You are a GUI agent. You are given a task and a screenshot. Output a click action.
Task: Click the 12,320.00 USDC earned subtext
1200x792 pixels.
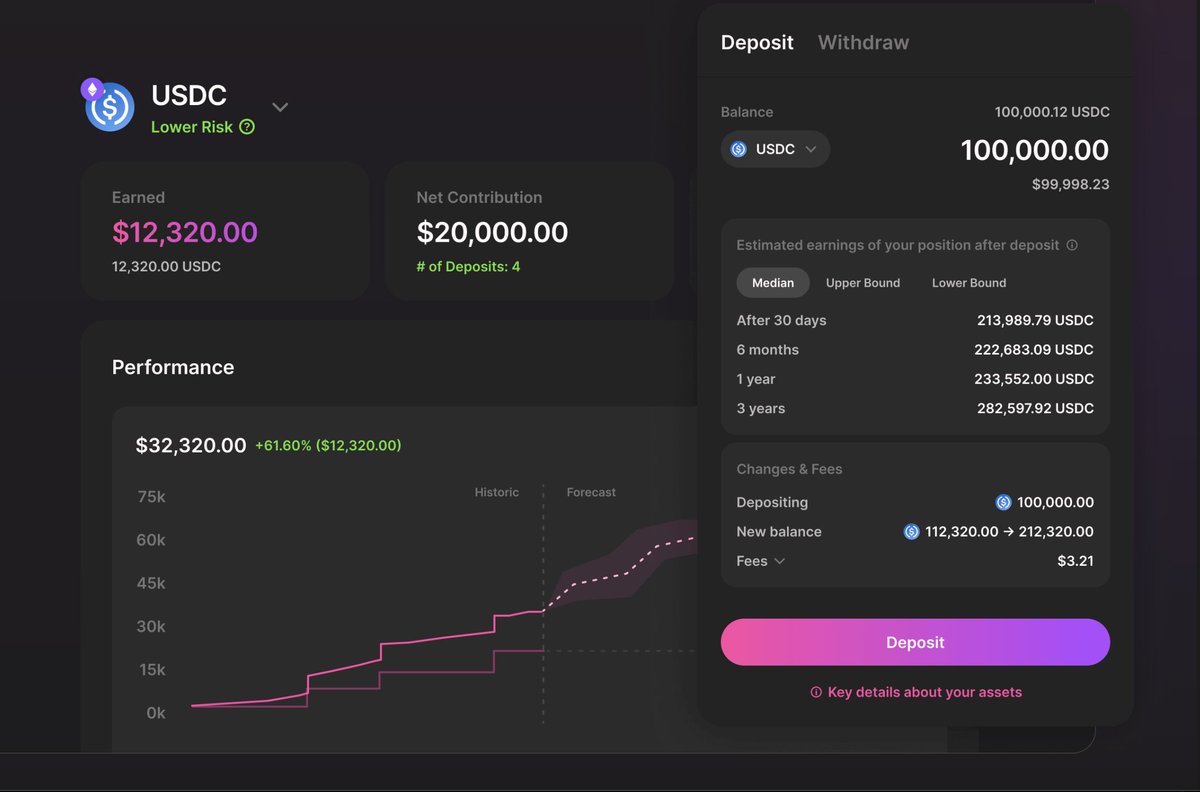point(166,267)
